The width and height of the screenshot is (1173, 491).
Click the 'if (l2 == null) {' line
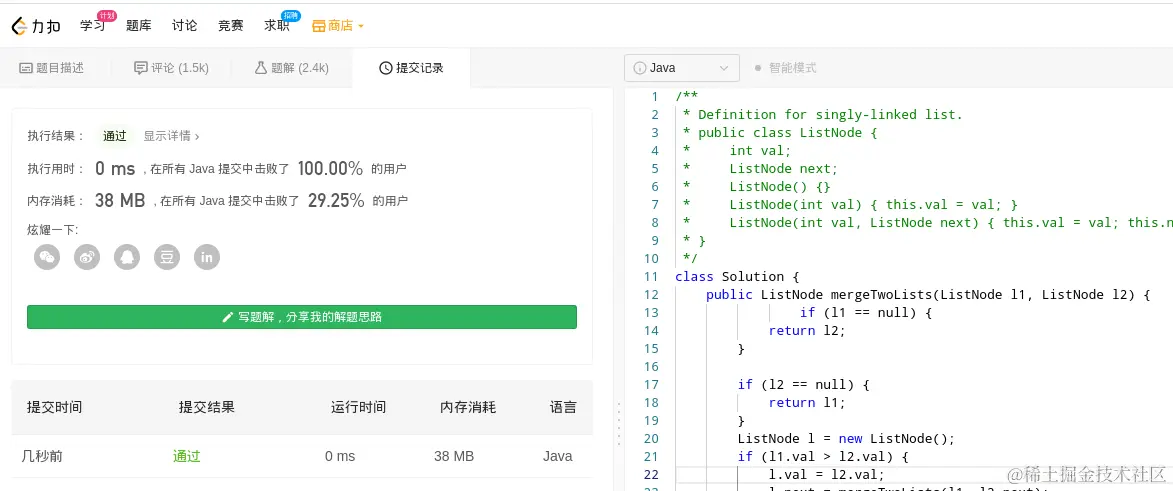[803, 384]
